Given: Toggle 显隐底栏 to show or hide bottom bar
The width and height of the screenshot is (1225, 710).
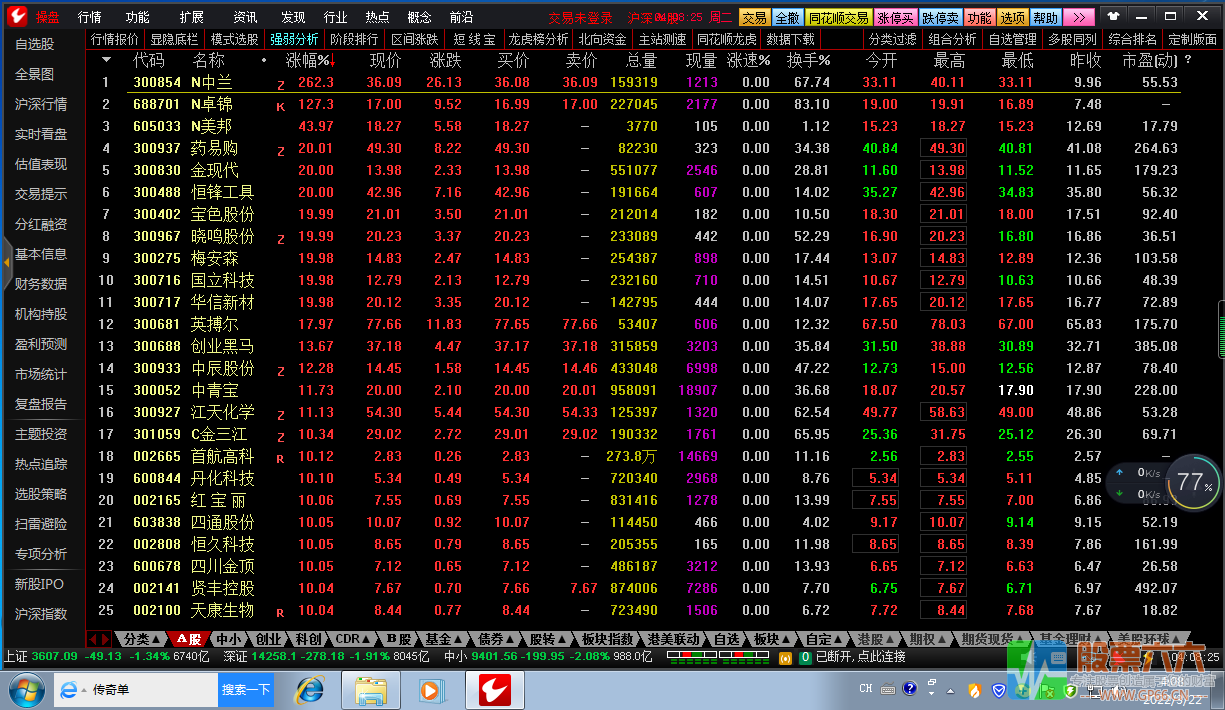Looking at the screenshot, I should (174, 39).
